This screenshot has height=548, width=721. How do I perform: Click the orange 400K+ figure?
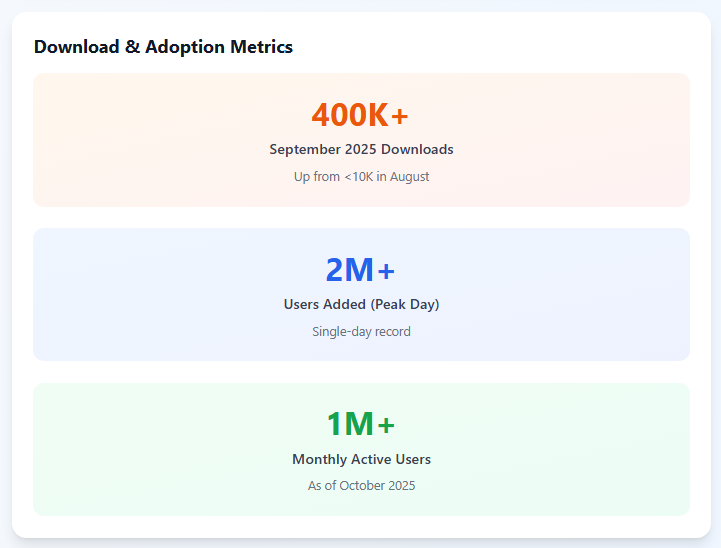[x=360, y=115]
